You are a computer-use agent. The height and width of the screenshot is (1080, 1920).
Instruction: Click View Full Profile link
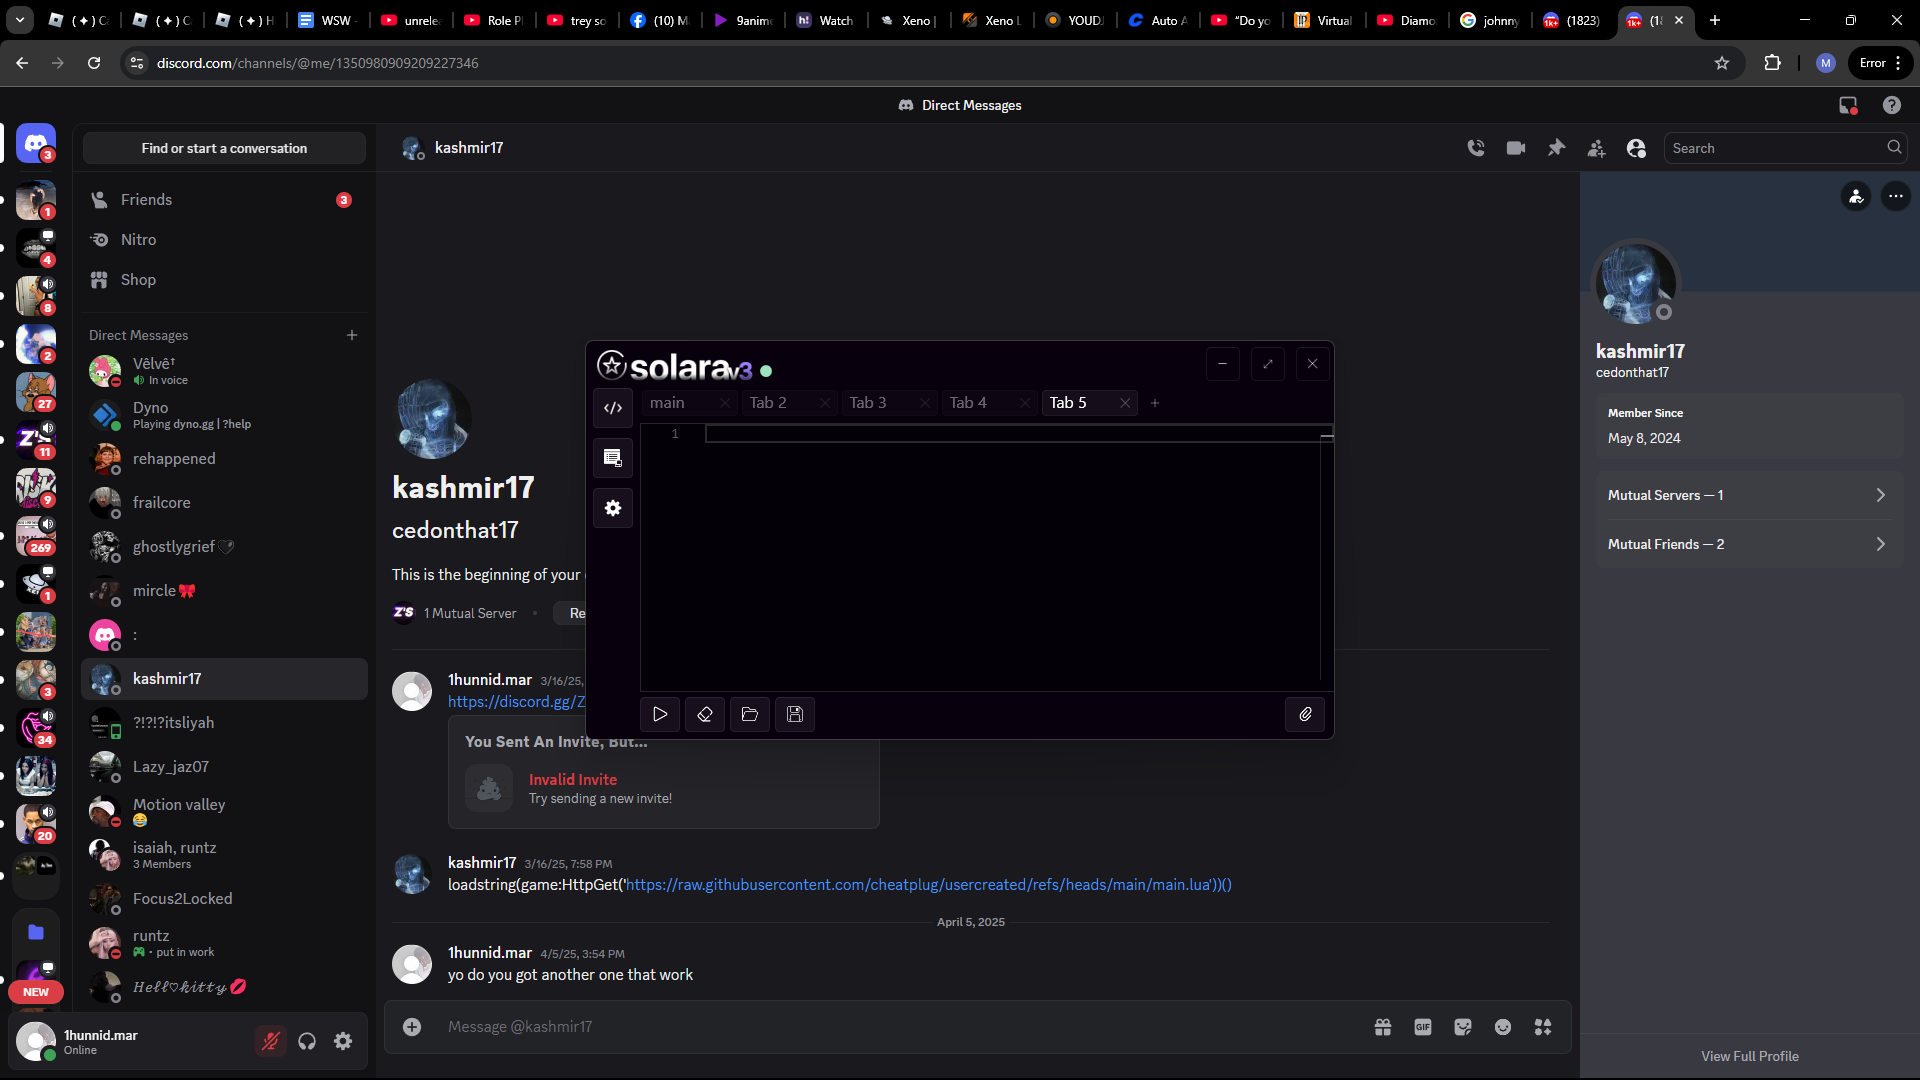[1749, 1056]
